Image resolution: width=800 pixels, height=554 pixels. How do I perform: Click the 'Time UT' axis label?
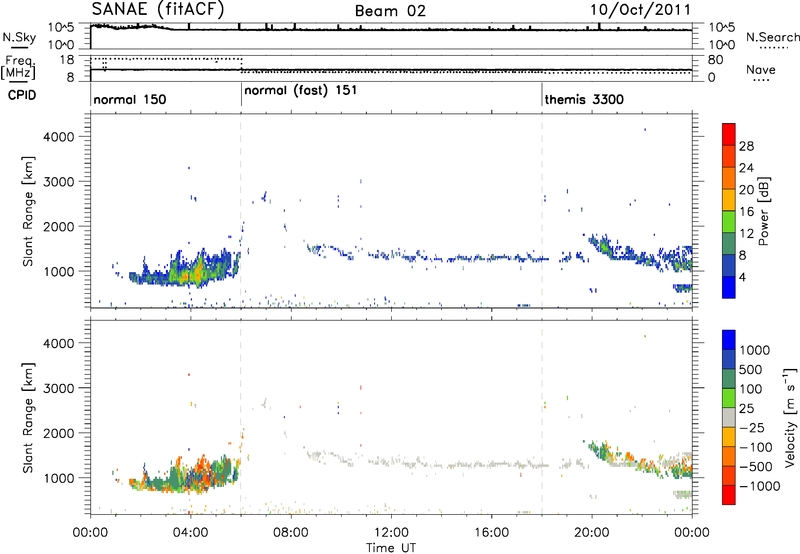pos(391,547)
